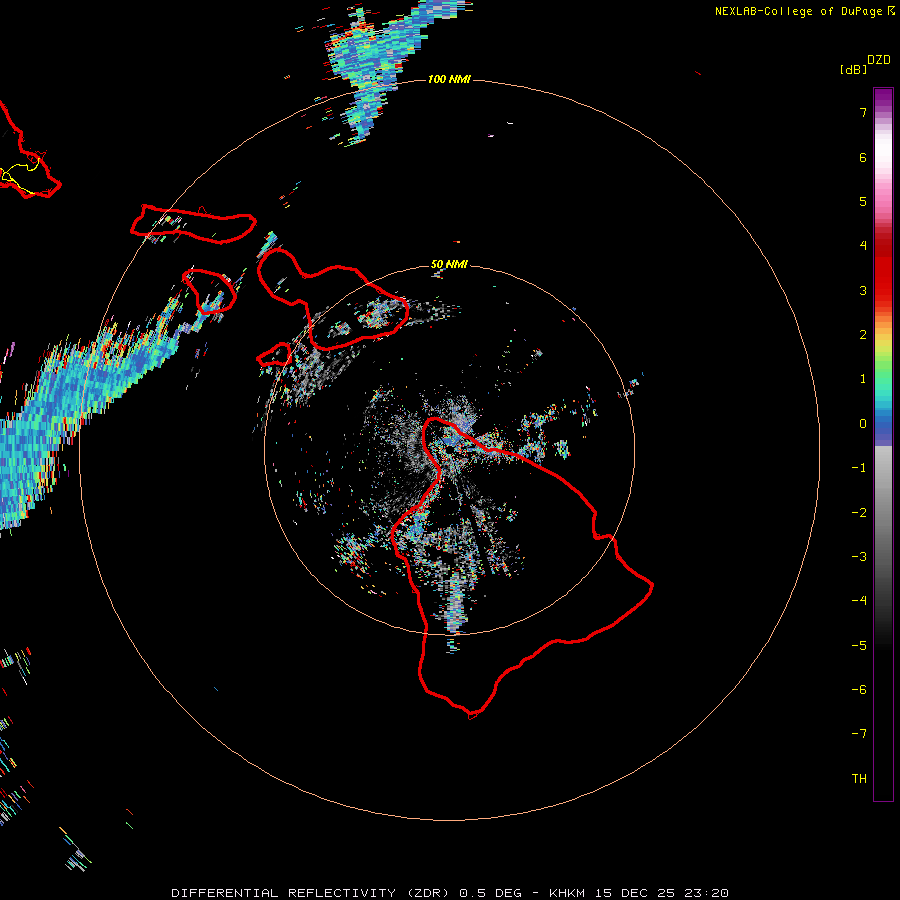Click the 4 value on color scale
Image resolution: width=900 pixels, height=900 pixels.
click(863, 246)
